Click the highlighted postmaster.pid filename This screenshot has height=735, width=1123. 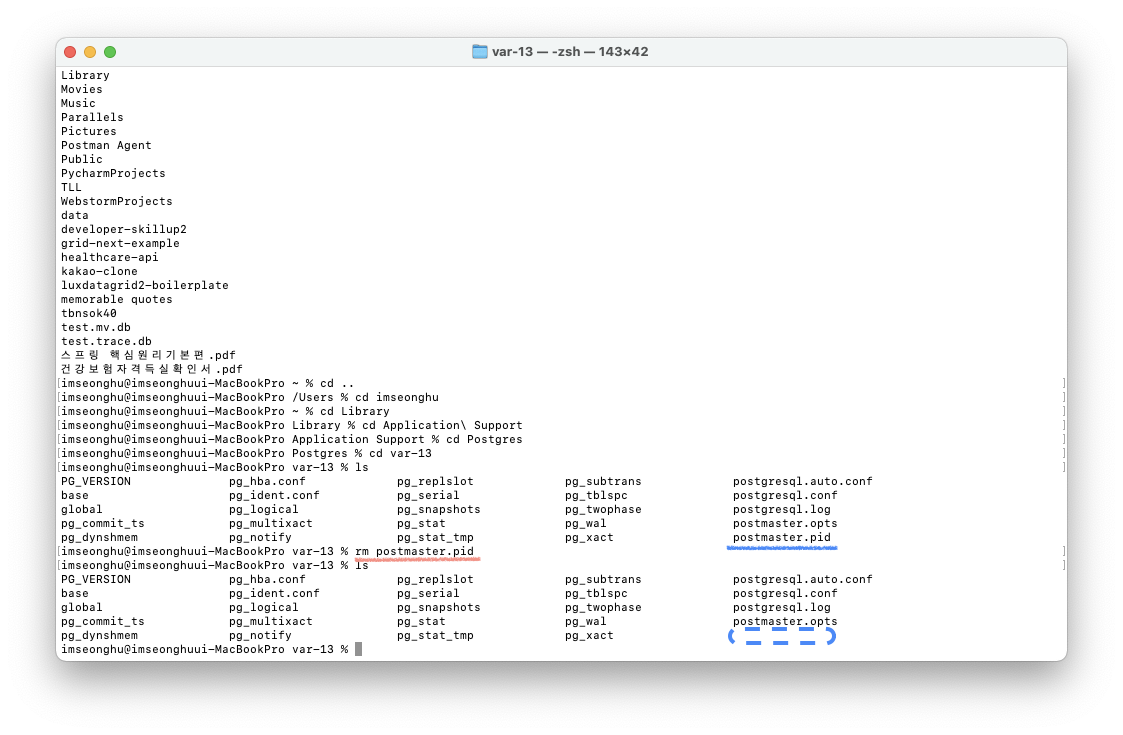click(x=780, y=537)
